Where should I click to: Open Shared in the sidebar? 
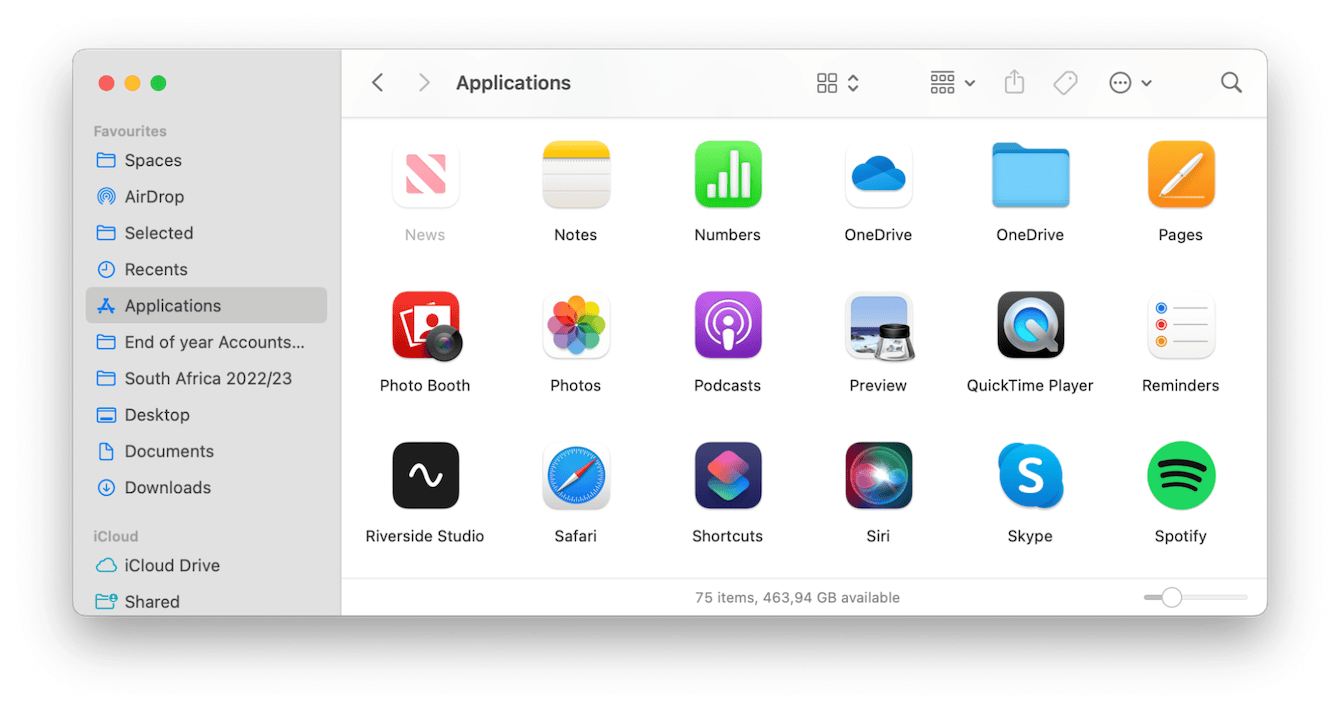[x=206, y=602]
